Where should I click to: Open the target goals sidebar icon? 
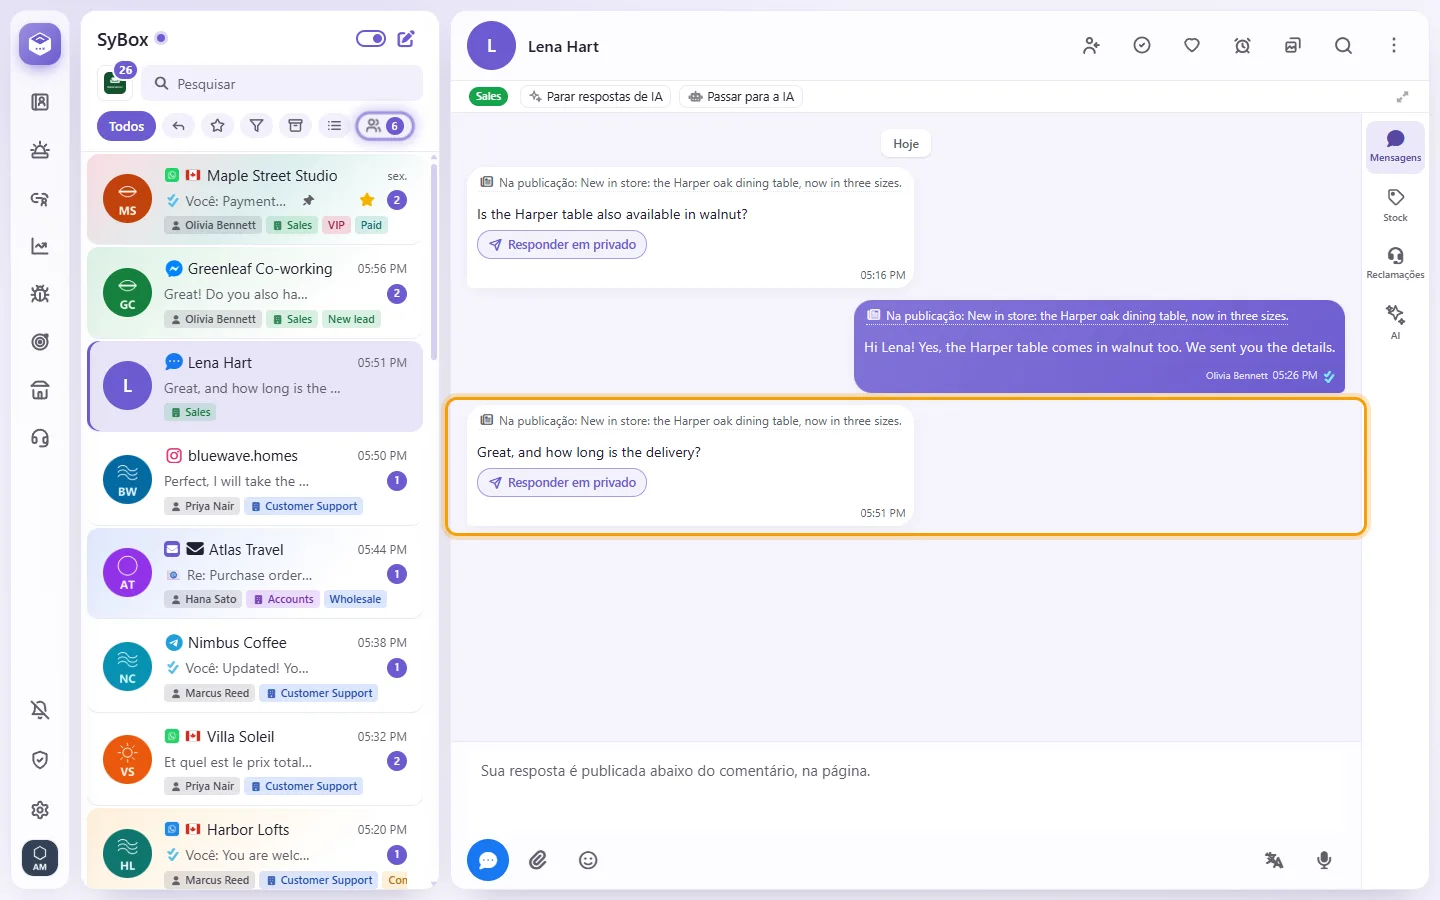40,342
